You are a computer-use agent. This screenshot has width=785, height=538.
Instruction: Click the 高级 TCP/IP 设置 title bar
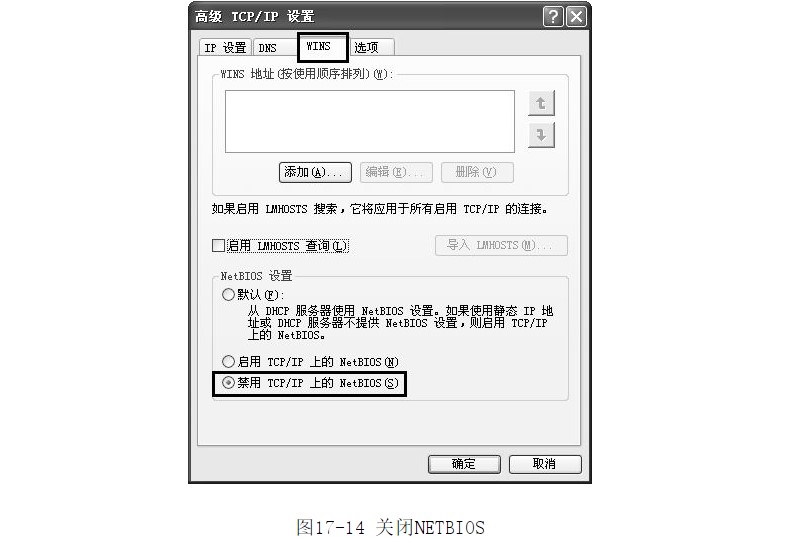click(x=365, y=17)
